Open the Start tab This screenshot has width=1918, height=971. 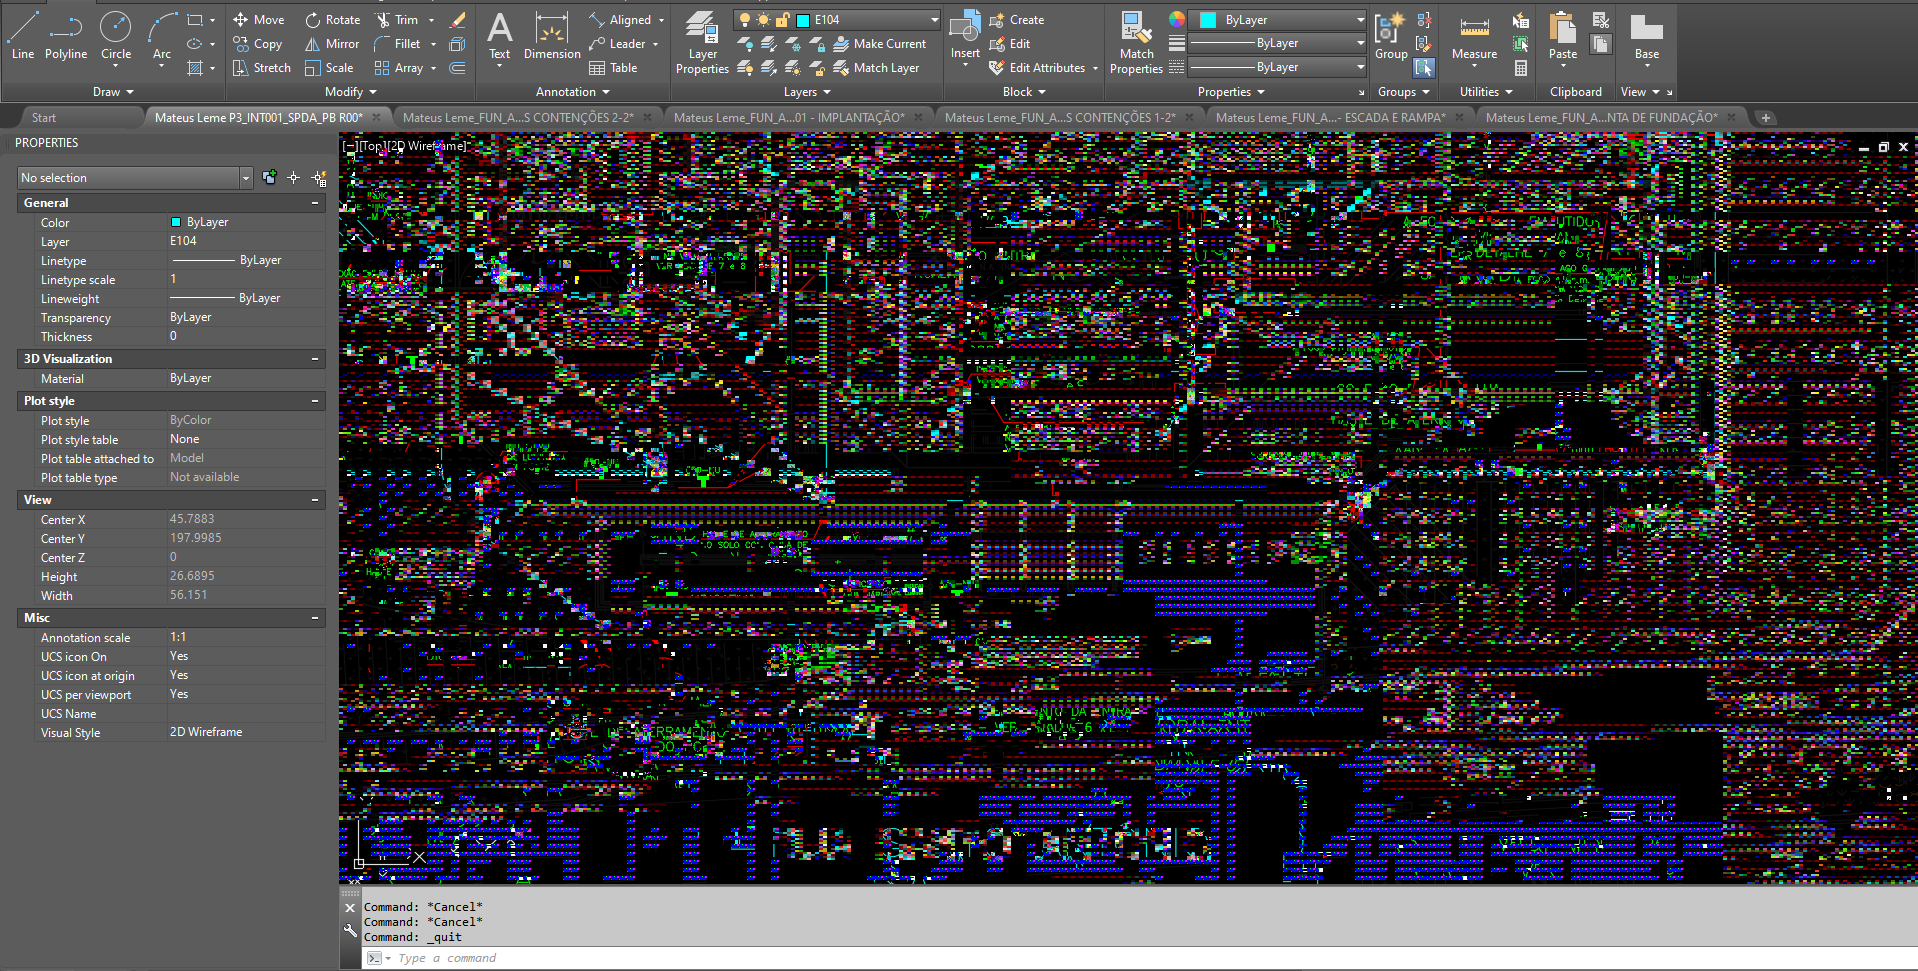pos(43,117)
